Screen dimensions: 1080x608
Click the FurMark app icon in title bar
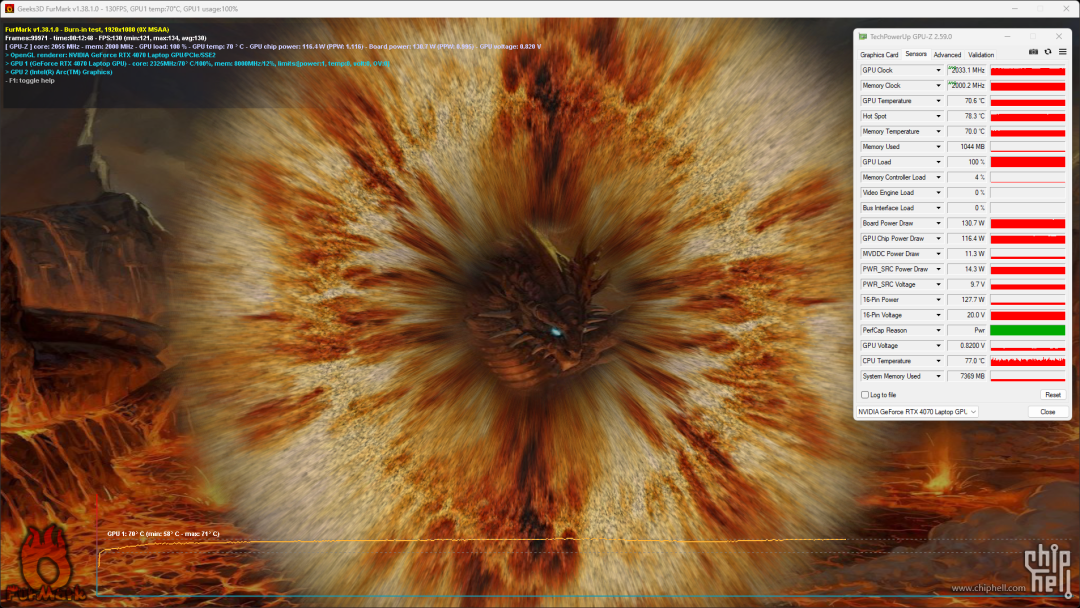[x=10, y=9]
